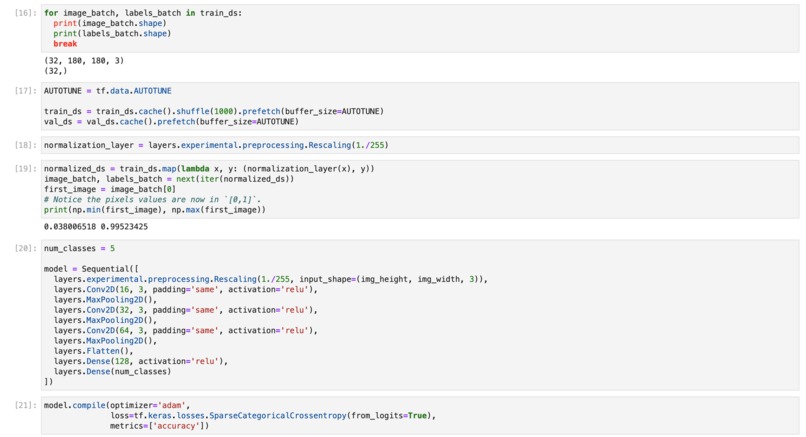Click the [20]: cell prompt label

click(x=26, y=248)
